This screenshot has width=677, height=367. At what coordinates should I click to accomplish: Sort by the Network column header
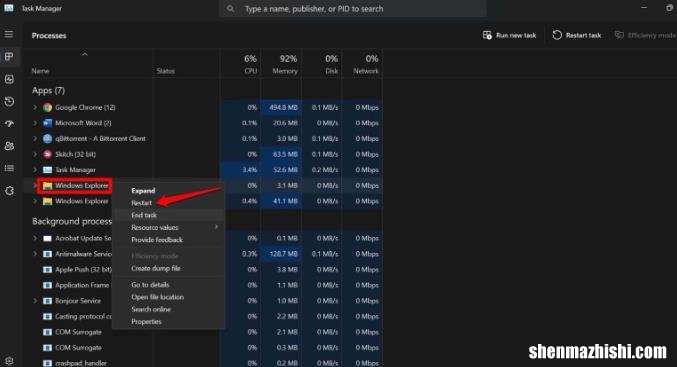[x=366, y=71]
